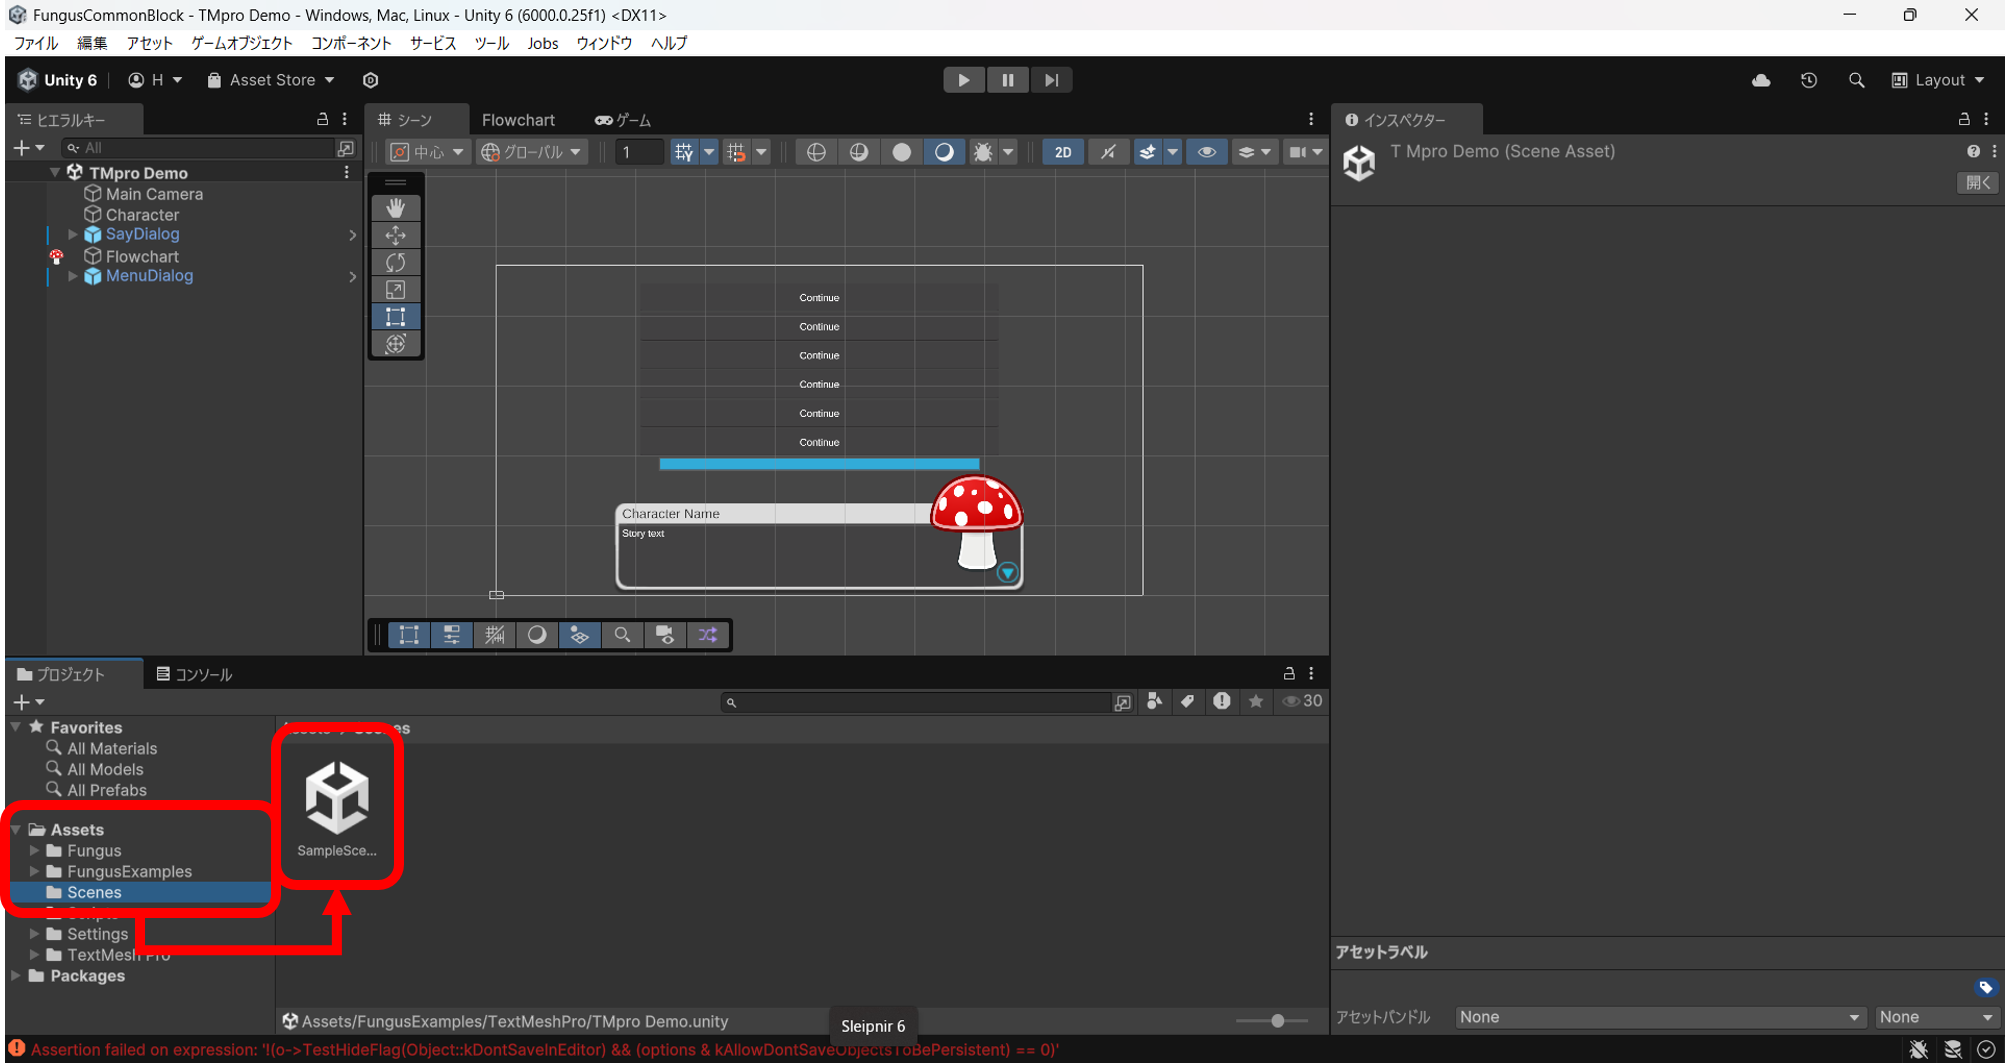Expand the SayDialog object in hierarchy
The height and width of the screenshot is (1063, 2005).
click(71, 234)
